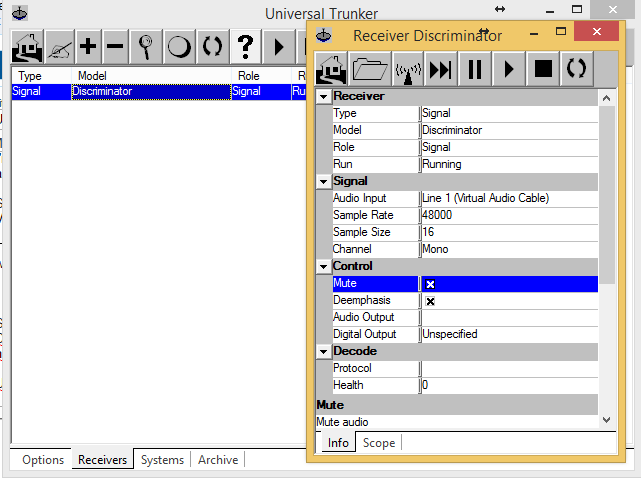641x478 pixels.
Task: Collapse the Decode section
Action: tap(324, 352)
